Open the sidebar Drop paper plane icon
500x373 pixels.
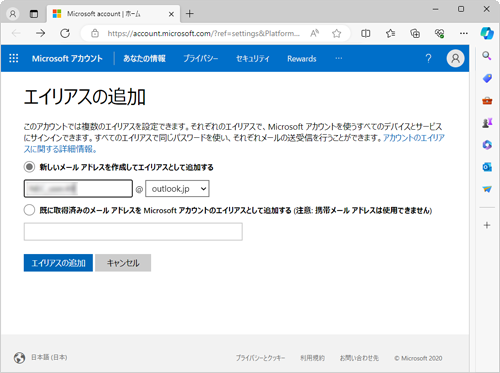(487, 189)
